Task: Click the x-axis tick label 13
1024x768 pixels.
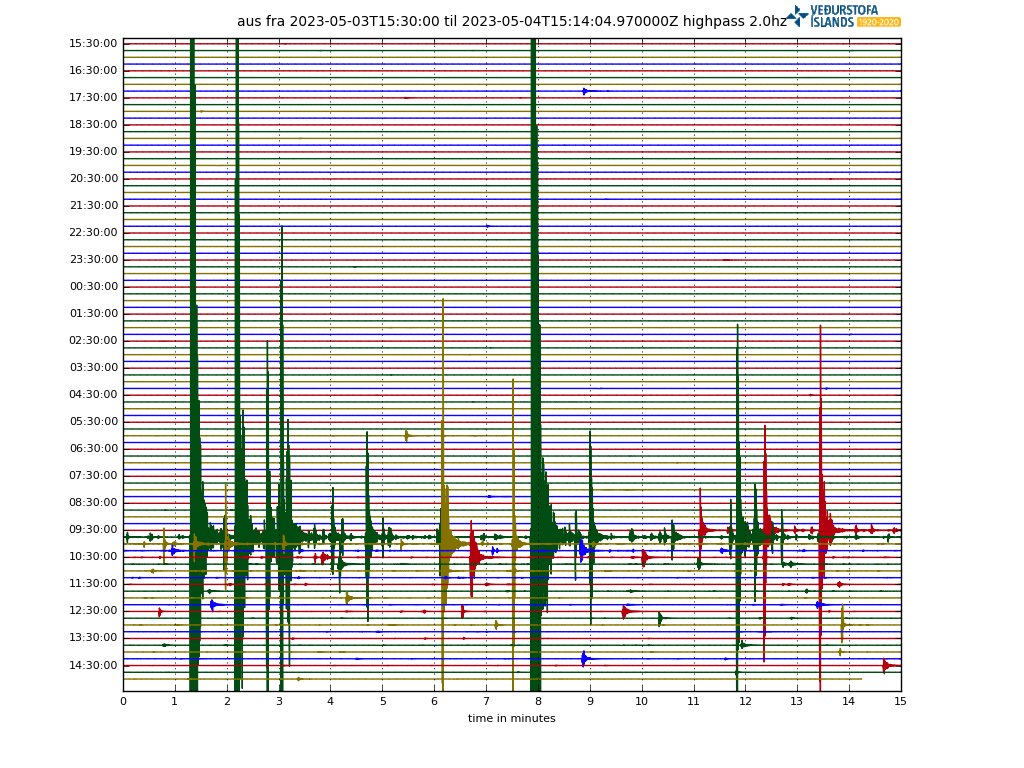Action: click(796, 701)
